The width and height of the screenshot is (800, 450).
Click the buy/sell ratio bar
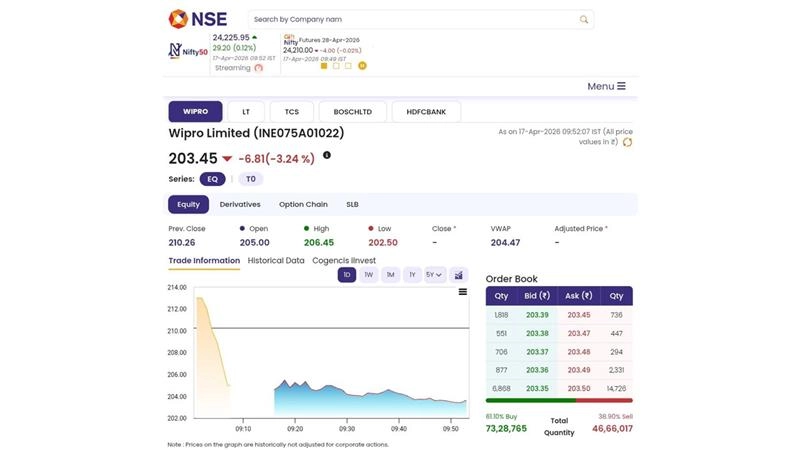[x=559, y=400]
